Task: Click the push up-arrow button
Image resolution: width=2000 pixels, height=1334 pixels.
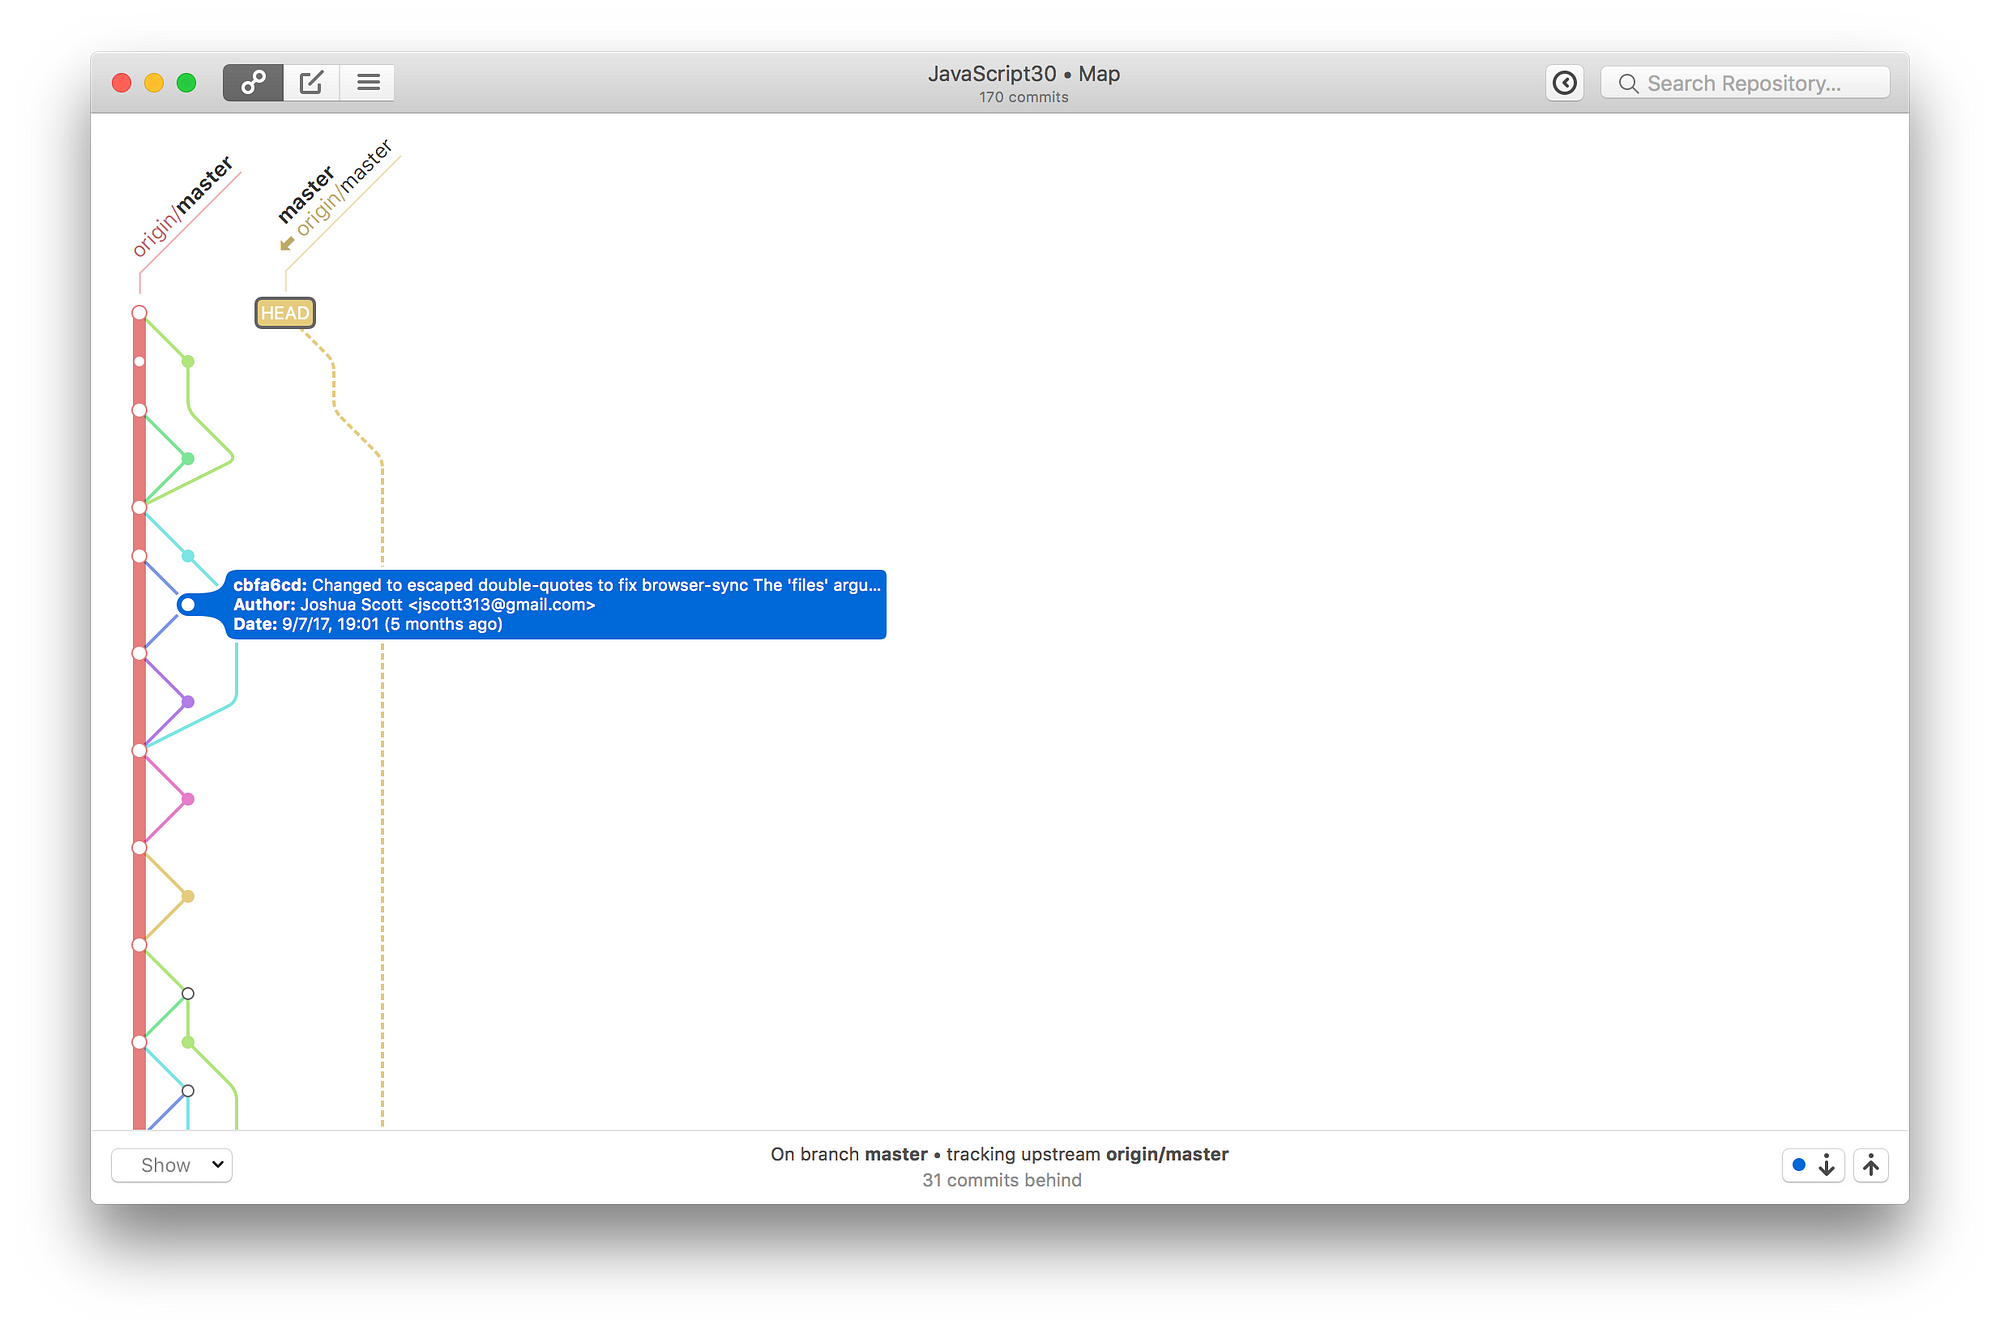Action: [1871, 1165]
